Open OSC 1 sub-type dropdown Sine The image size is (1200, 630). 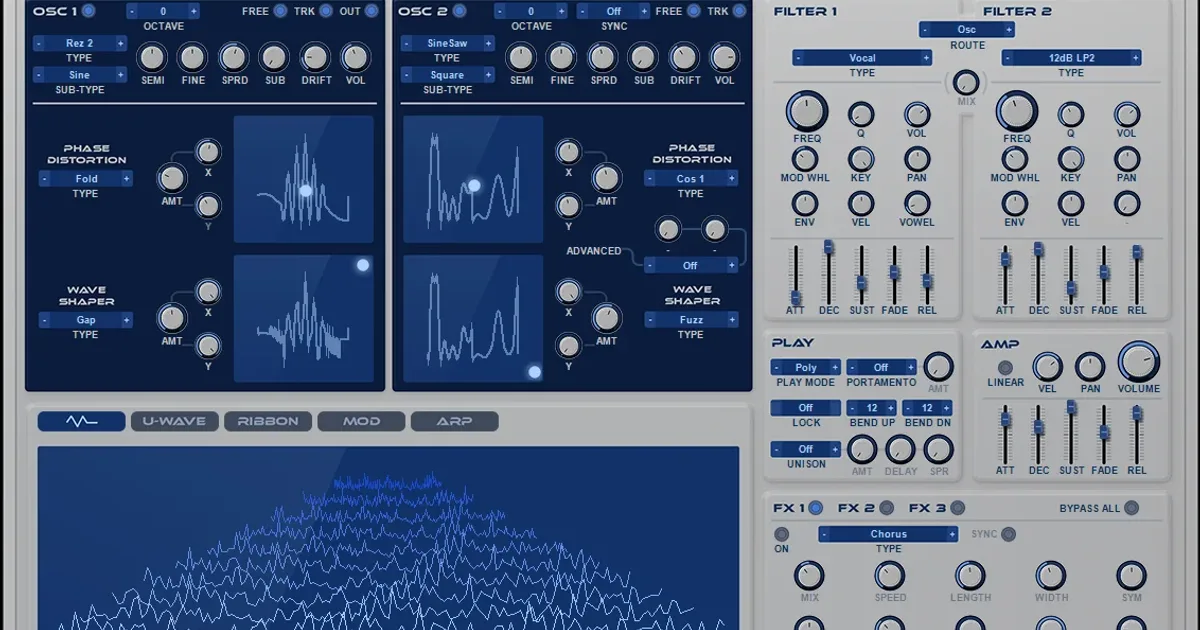80,75
